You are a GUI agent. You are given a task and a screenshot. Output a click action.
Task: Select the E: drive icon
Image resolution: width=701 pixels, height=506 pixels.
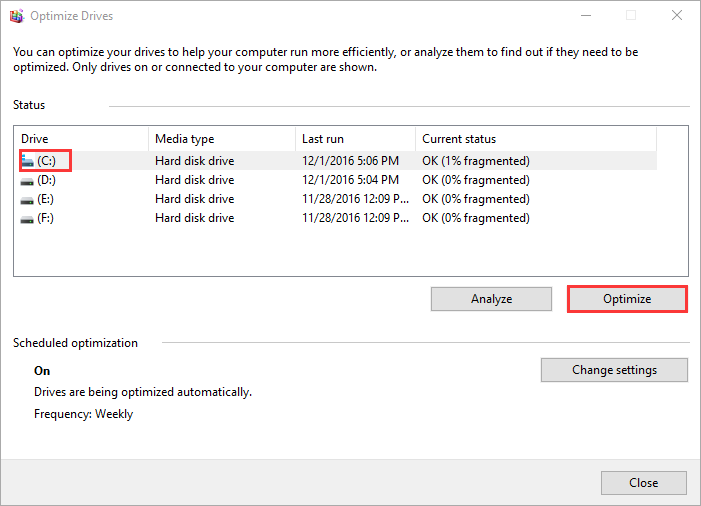pyautogui.click(x=27, y=200)
